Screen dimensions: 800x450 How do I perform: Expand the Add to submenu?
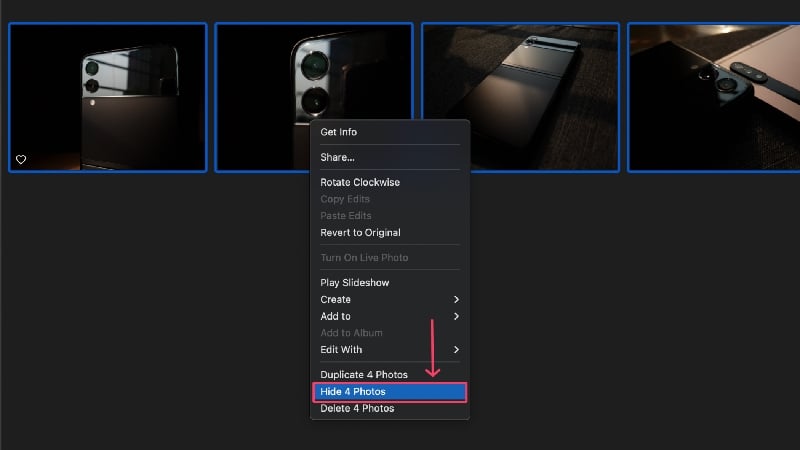390,316
